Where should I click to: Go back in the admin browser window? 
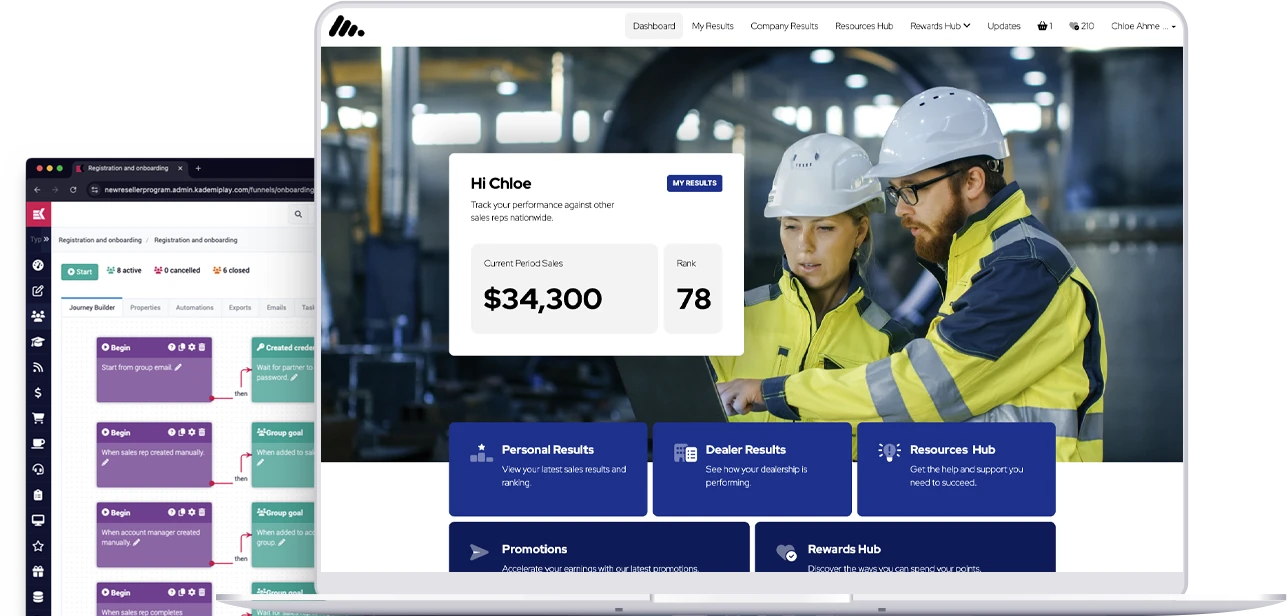tap(38, 189)
